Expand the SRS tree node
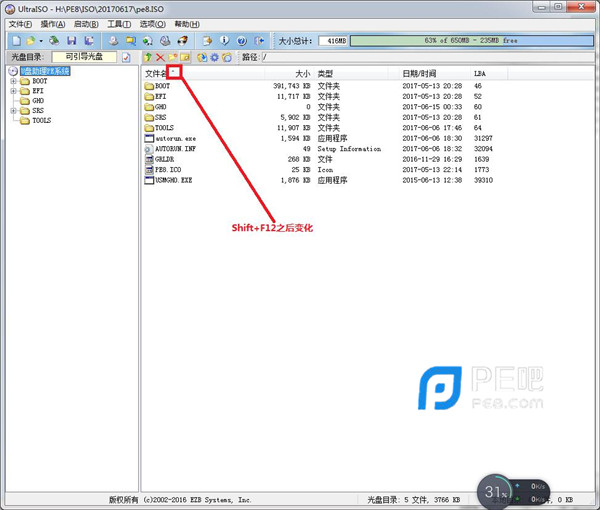 click(x=13, y=111)
